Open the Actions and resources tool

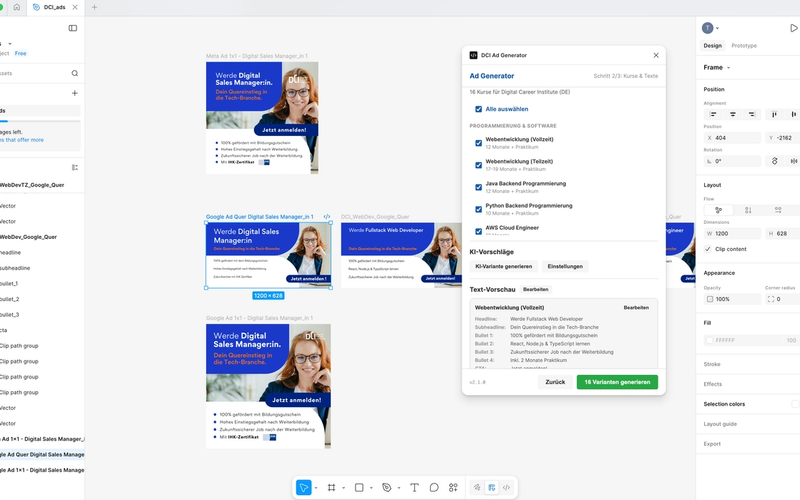453,487
